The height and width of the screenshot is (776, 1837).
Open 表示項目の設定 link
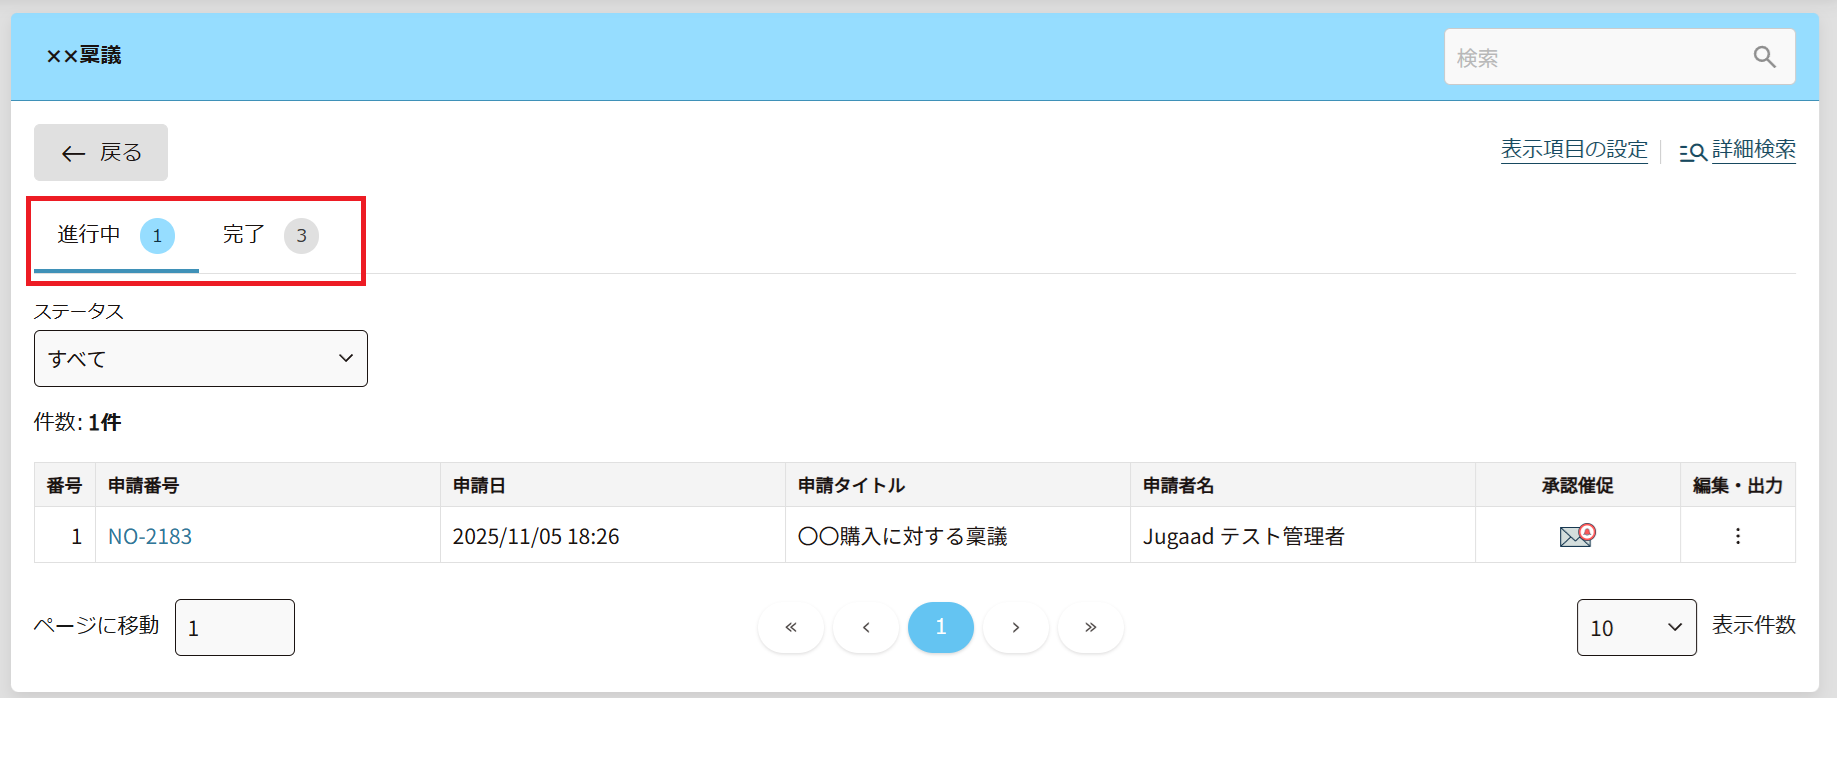(1574, 150)
